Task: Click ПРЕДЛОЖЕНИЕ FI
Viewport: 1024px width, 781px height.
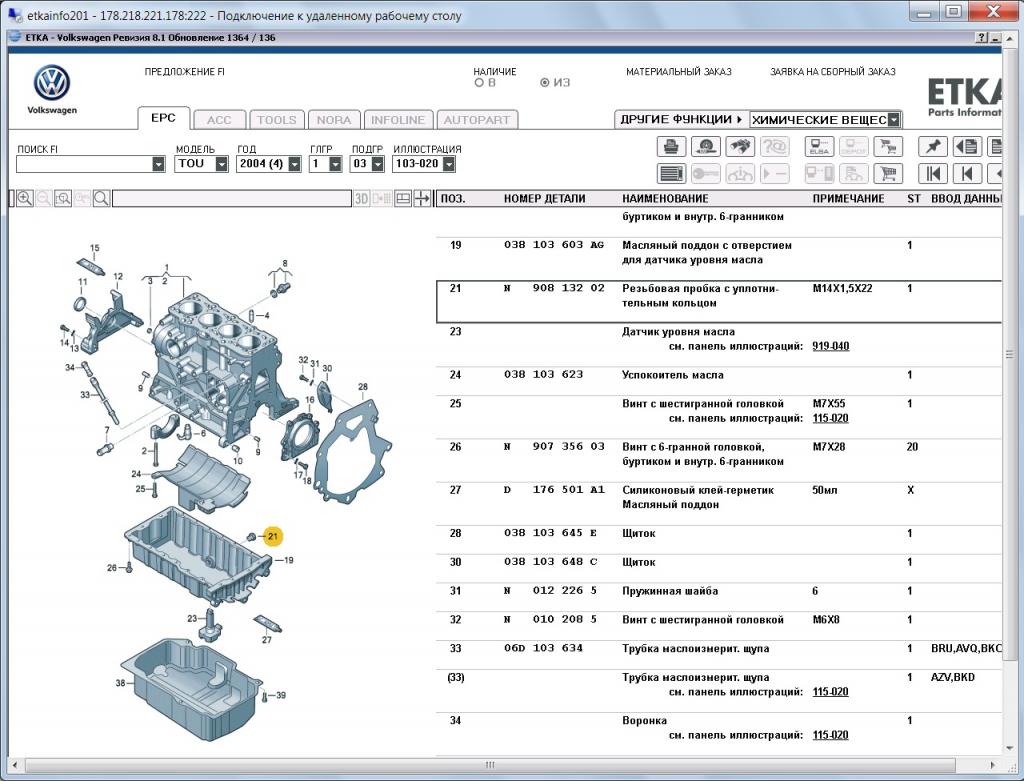Action: pyautogui.click(x=184, y=72)
